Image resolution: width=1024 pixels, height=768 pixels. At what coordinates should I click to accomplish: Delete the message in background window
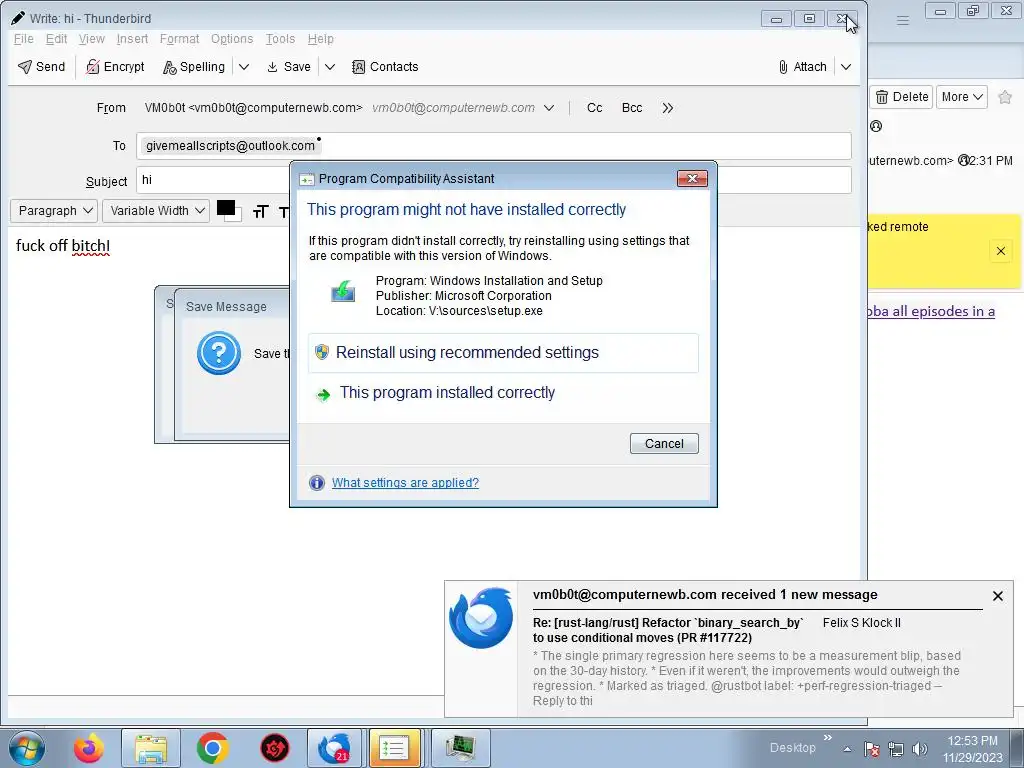pyautogui.click(x=902, y=97)
